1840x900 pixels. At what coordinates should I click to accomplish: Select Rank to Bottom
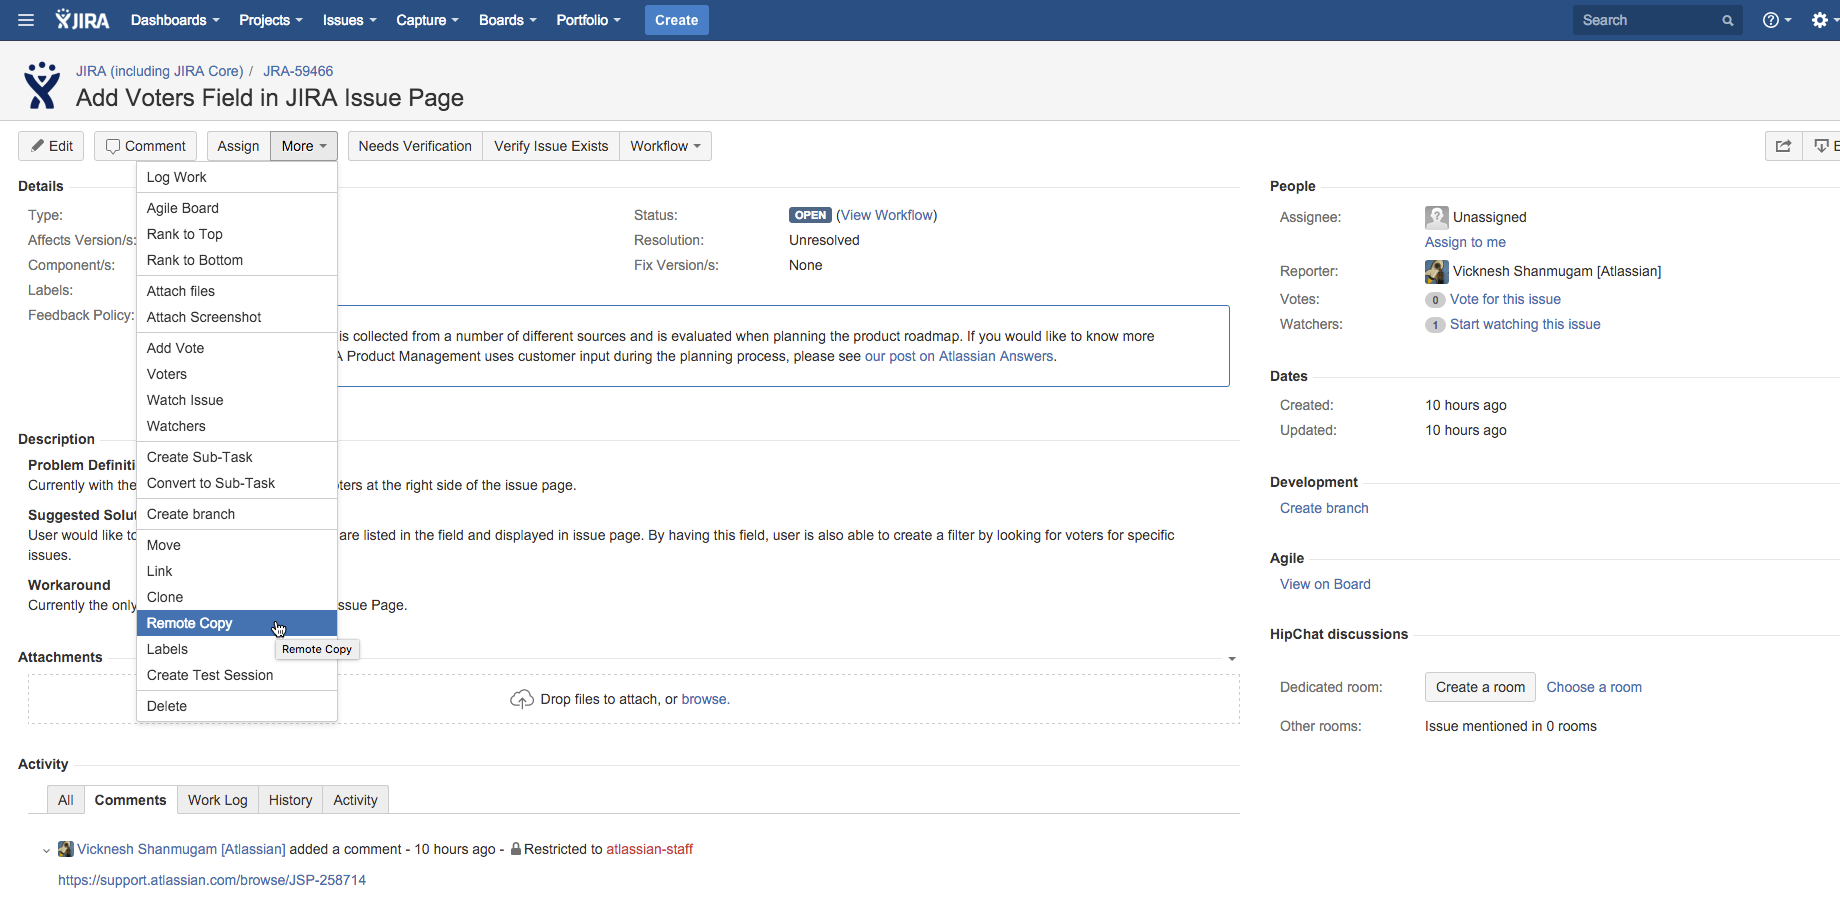(237, 260)
